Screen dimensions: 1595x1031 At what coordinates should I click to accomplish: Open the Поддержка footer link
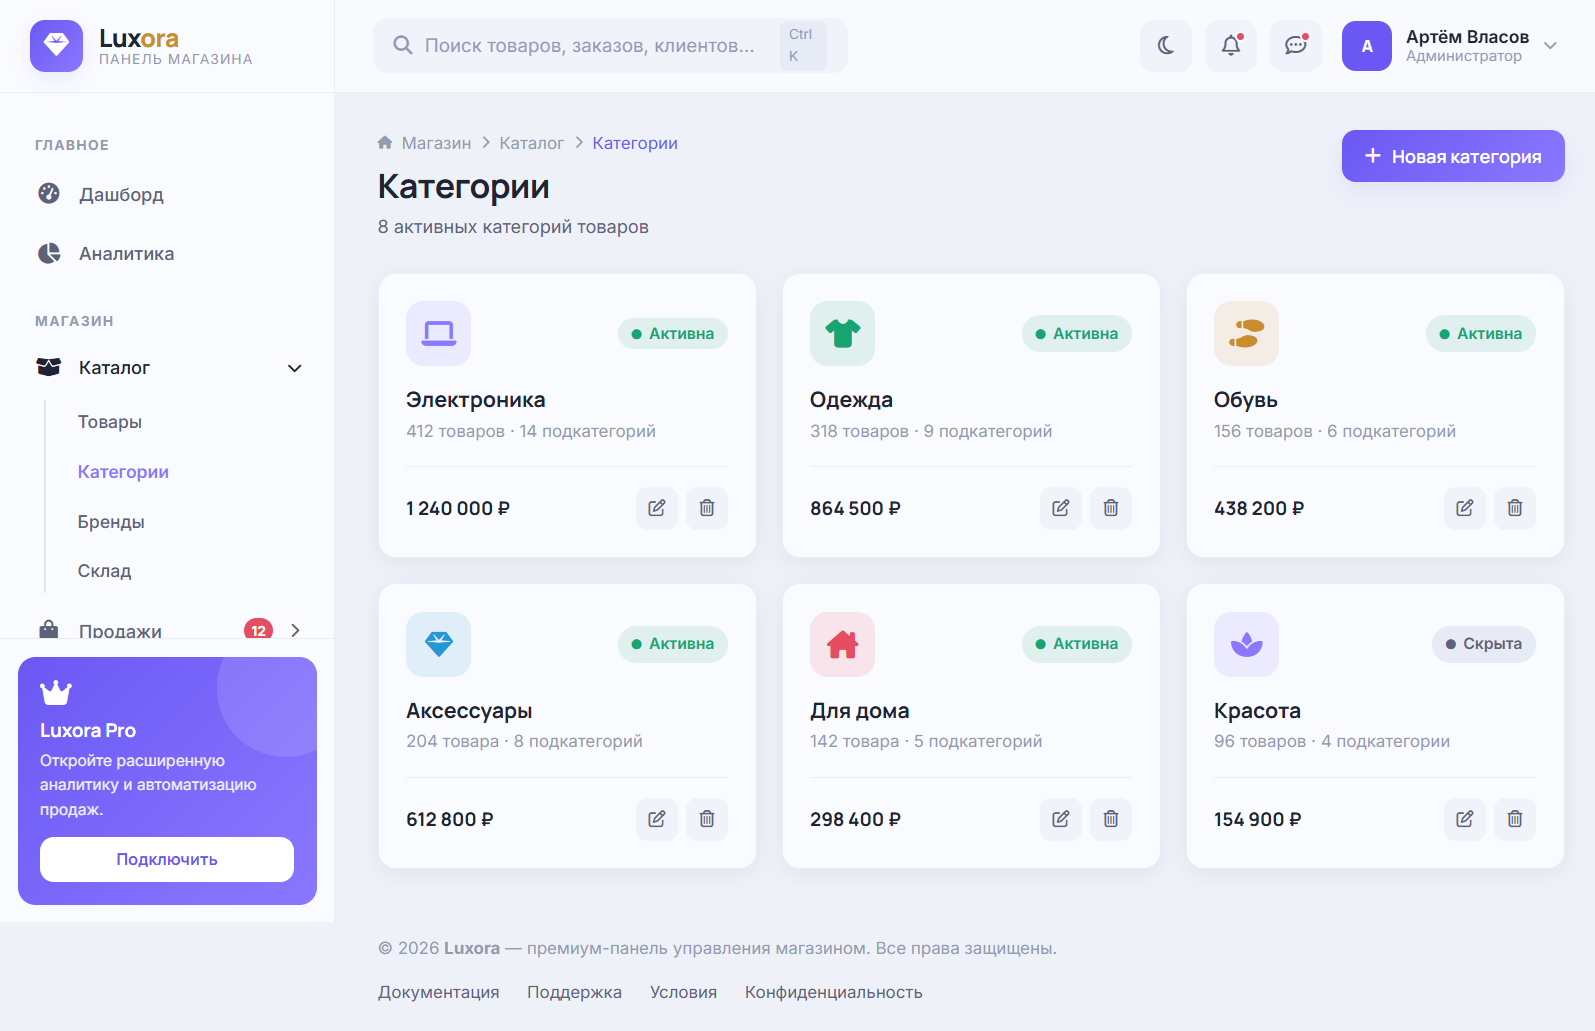tap(575, 992)
